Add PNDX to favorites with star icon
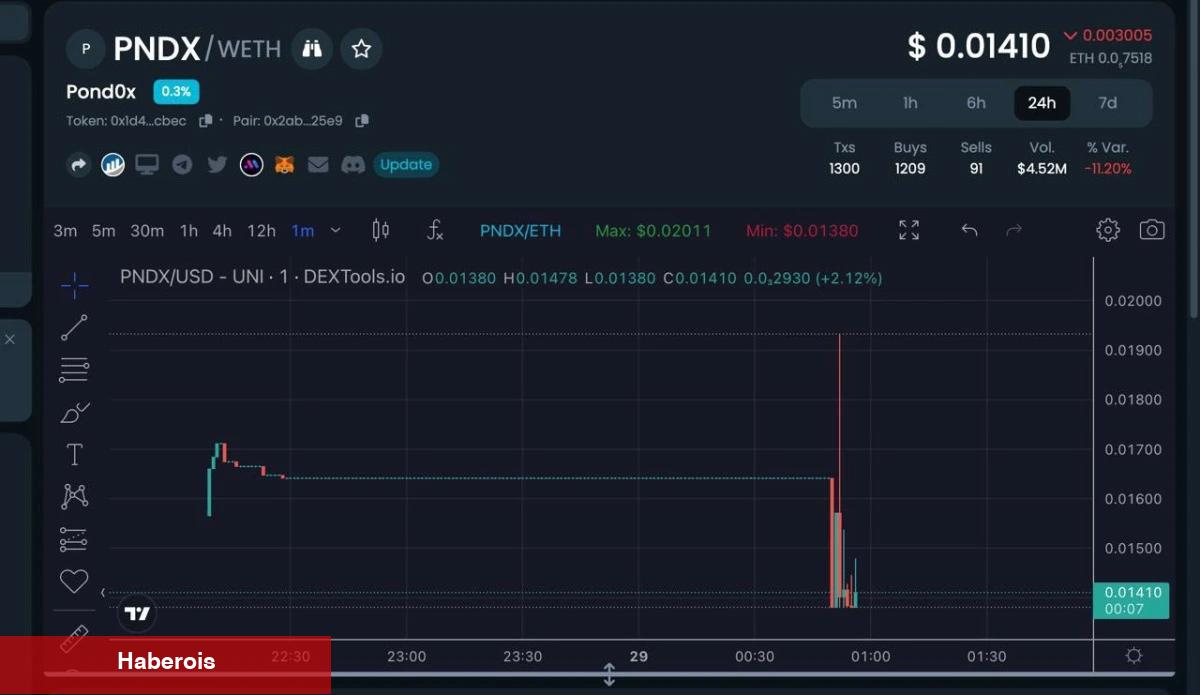This screenshot has height=695, width=1200. click(361, 48)
